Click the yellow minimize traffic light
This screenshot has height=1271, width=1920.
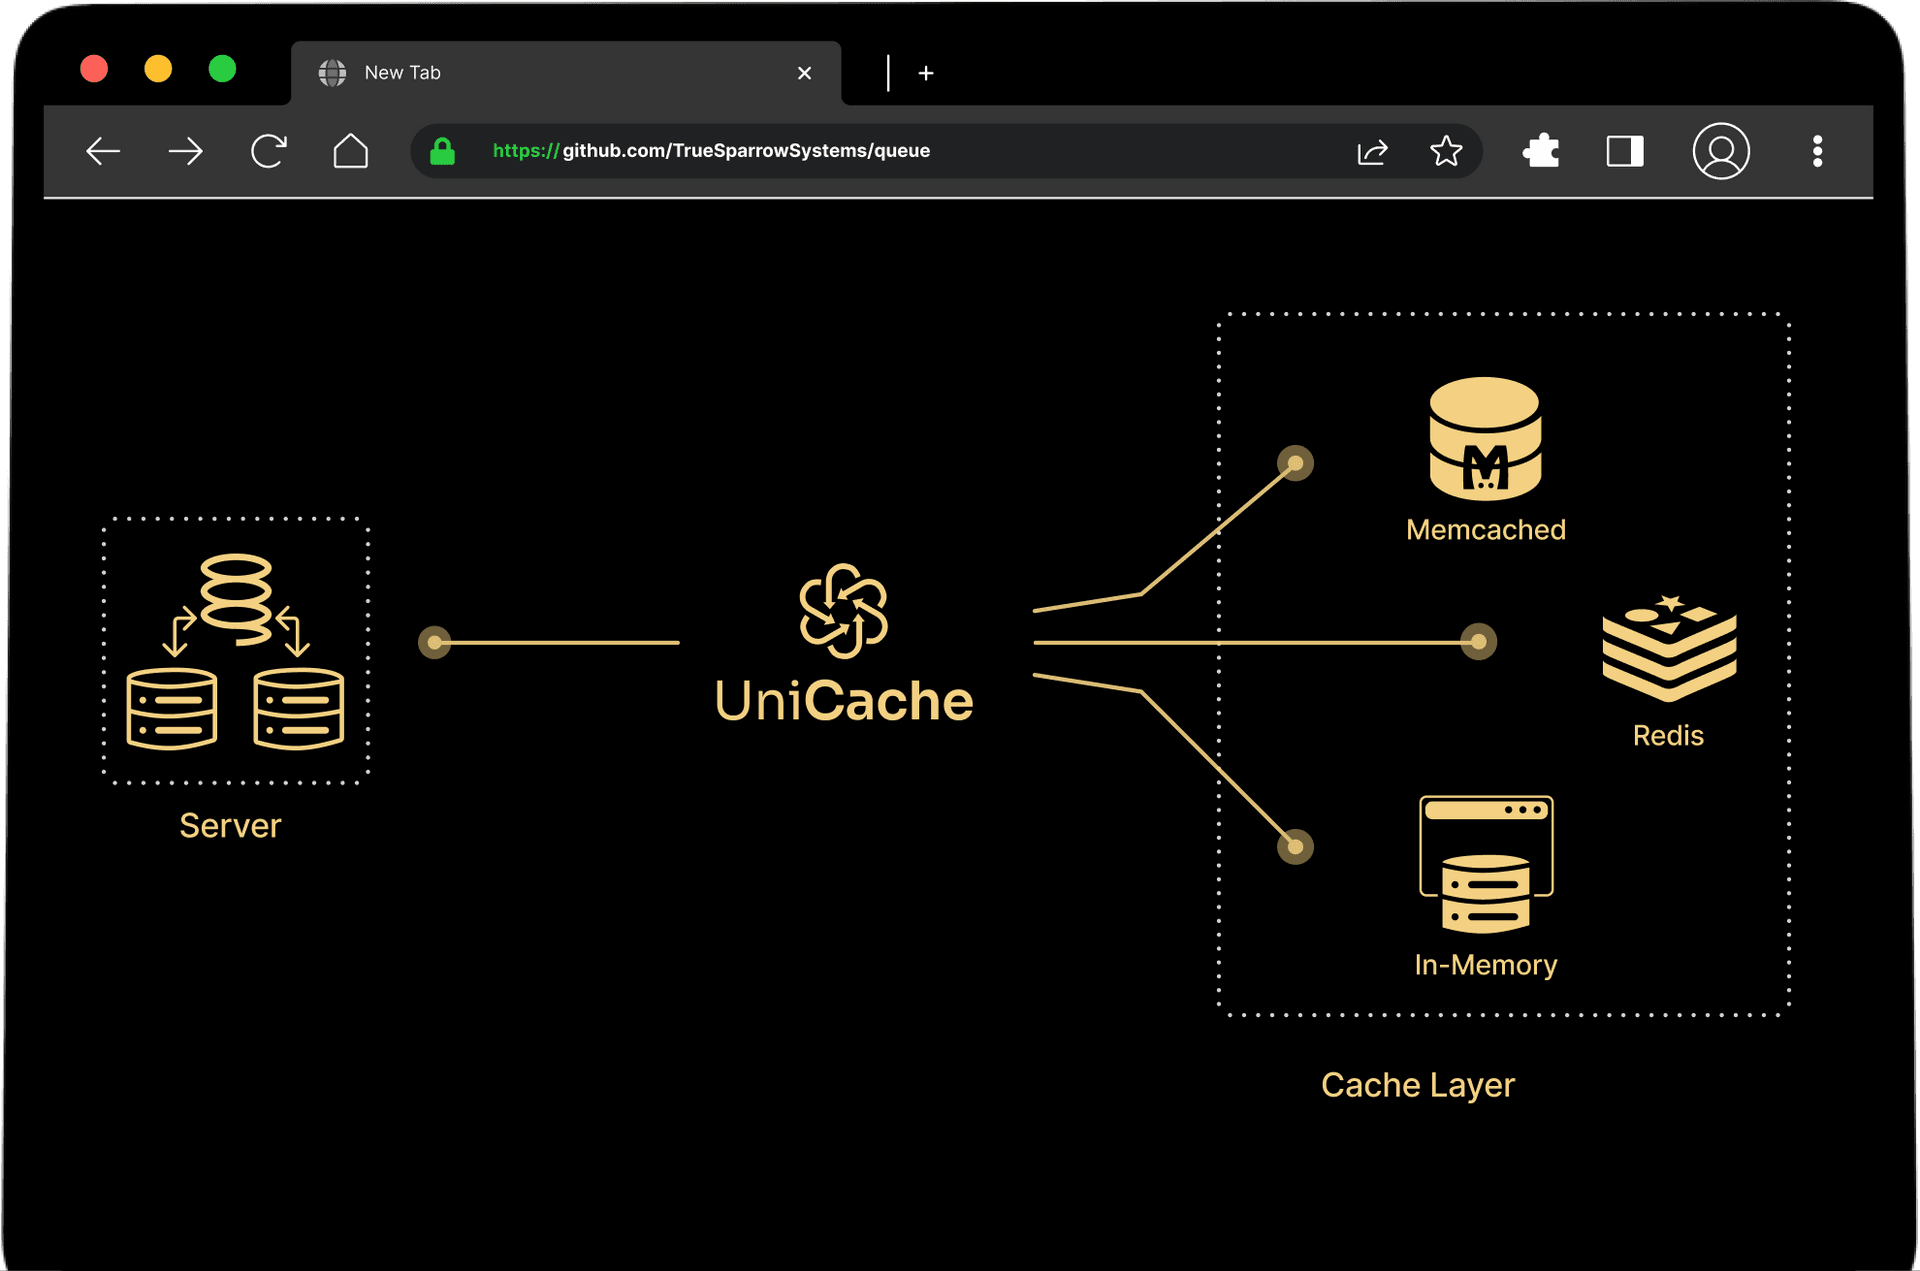[158, 68]
